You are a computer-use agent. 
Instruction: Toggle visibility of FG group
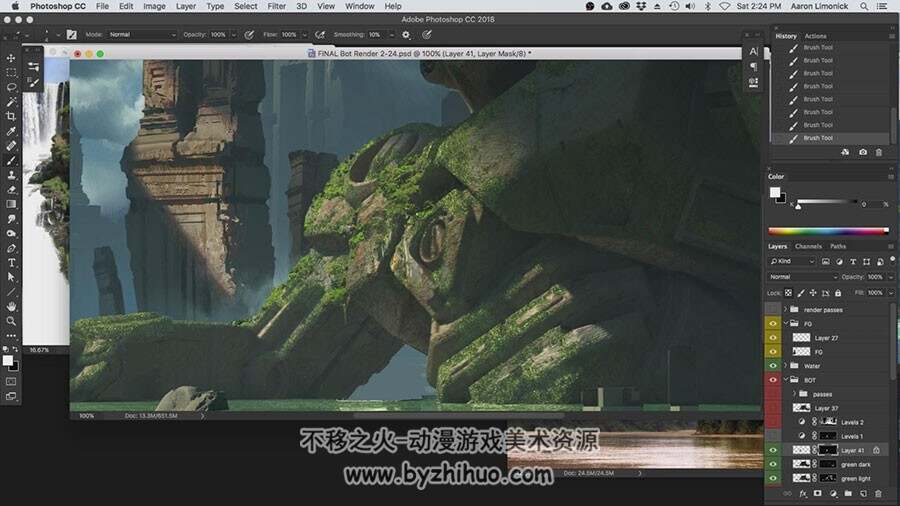pos(773,324)
